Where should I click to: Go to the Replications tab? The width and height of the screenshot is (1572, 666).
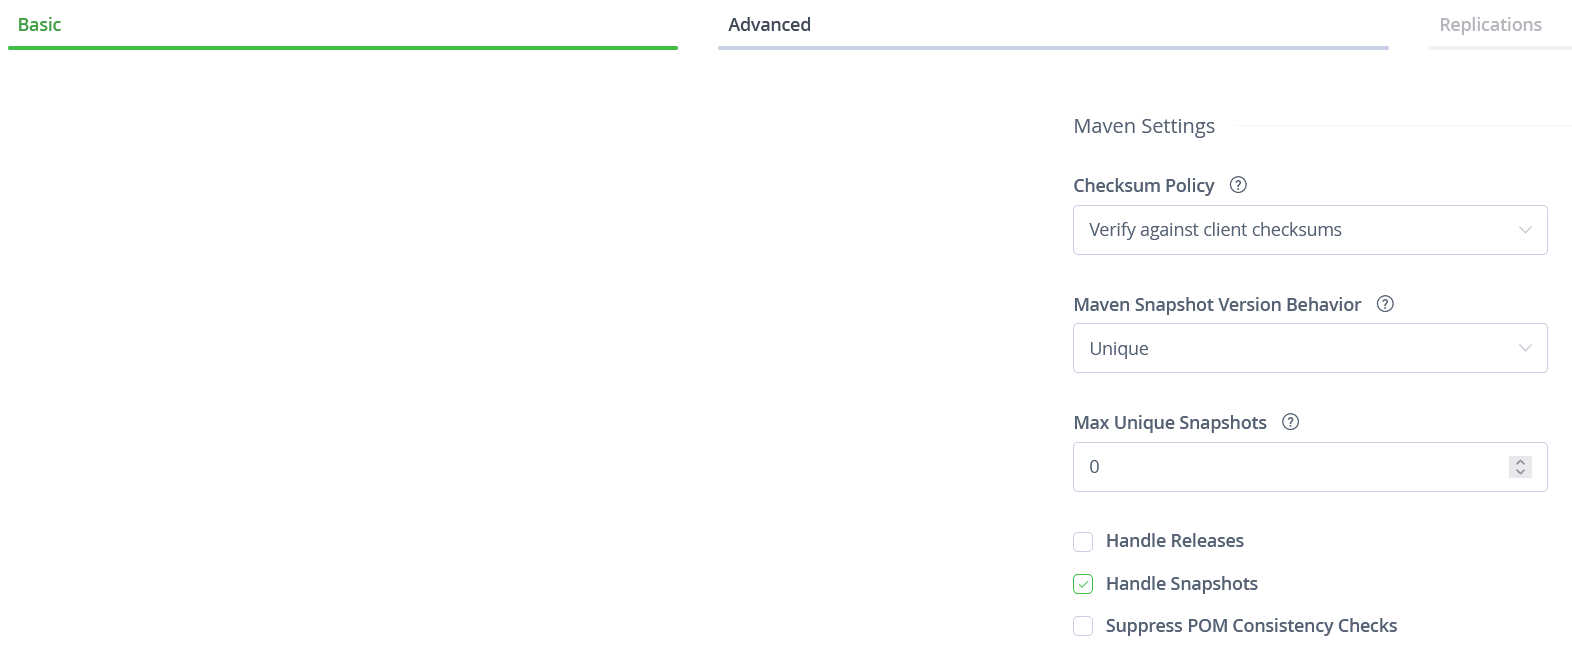[x=1490, y=25]
